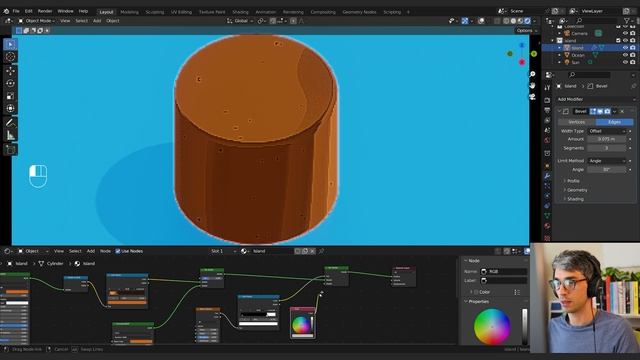Remove the Bevel modifier with X
The image size is (640, 360).
click(622, 111)
